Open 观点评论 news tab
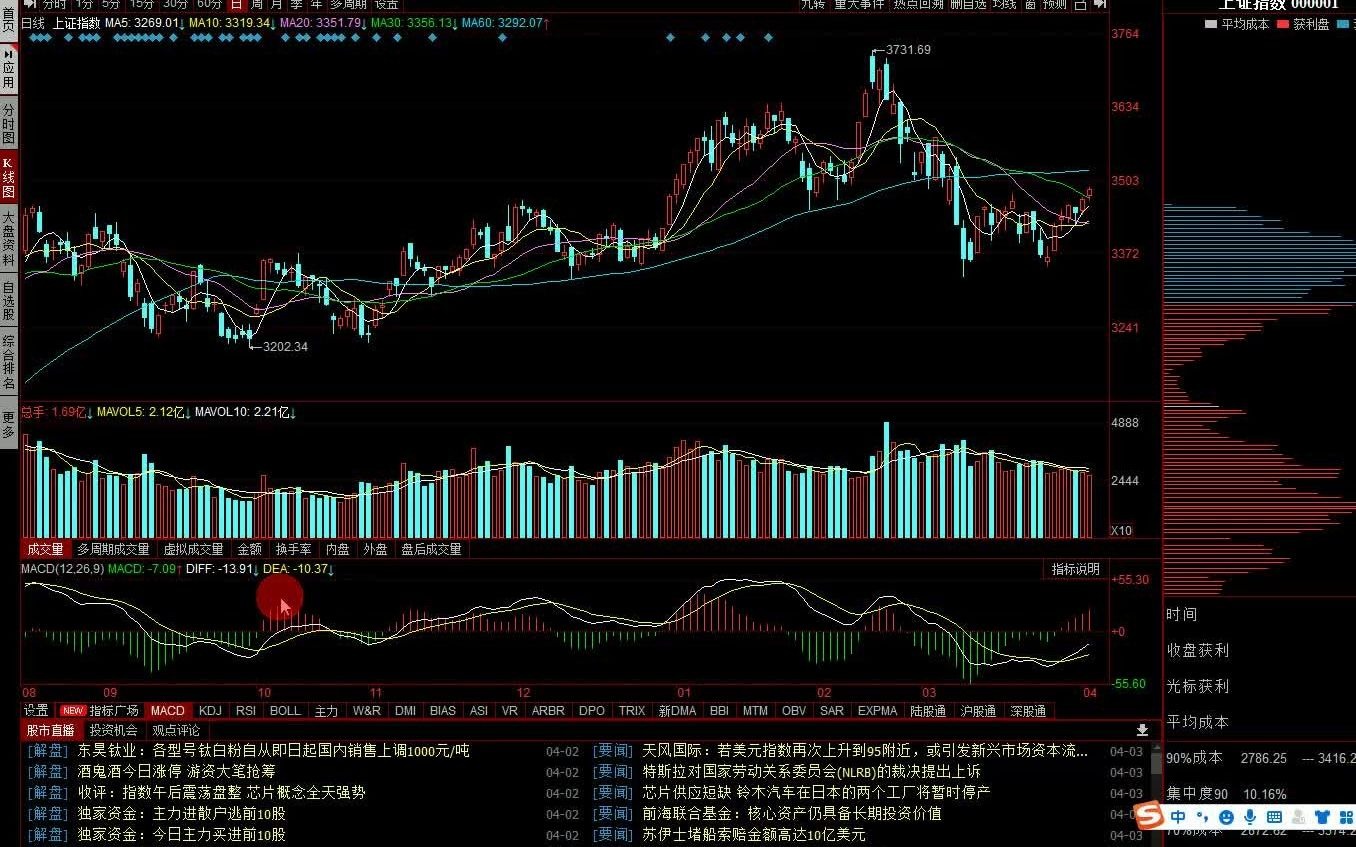The width and height of the screenshot is (1356, 847). point(176,730)
